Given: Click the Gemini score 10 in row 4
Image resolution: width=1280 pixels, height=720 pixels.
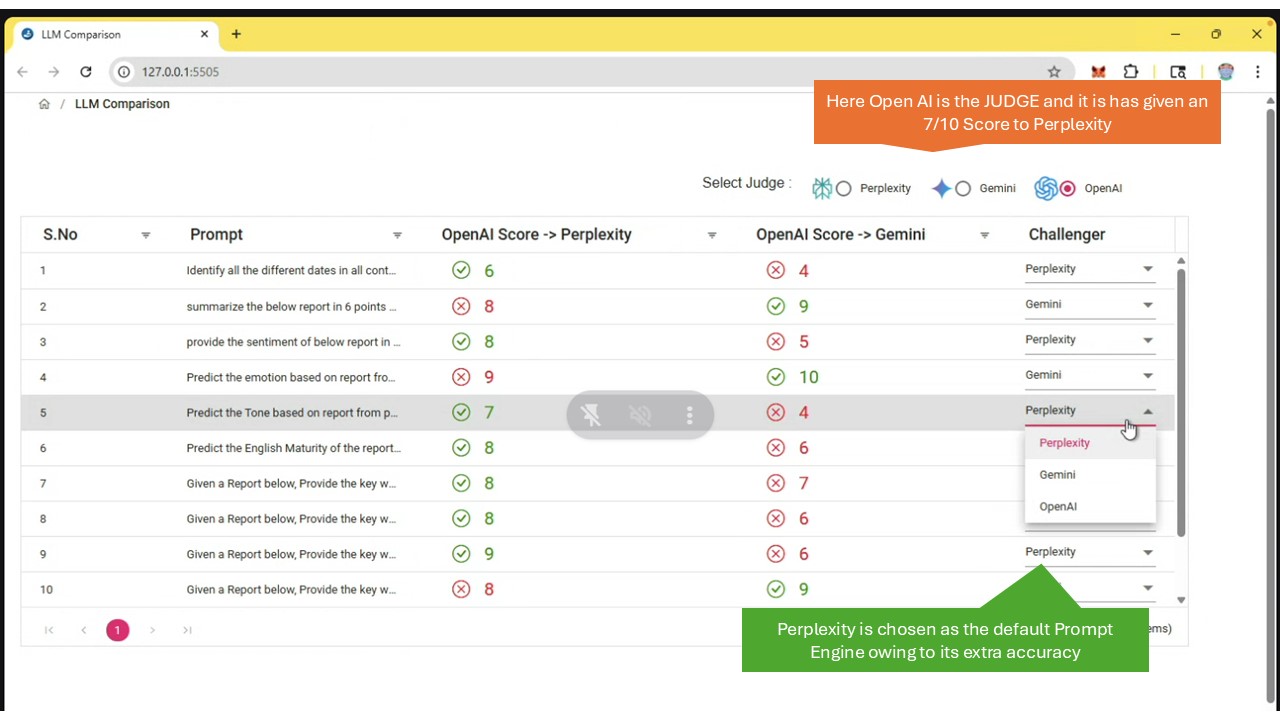Looking at the screenshot, I should [x=808, y=377].
